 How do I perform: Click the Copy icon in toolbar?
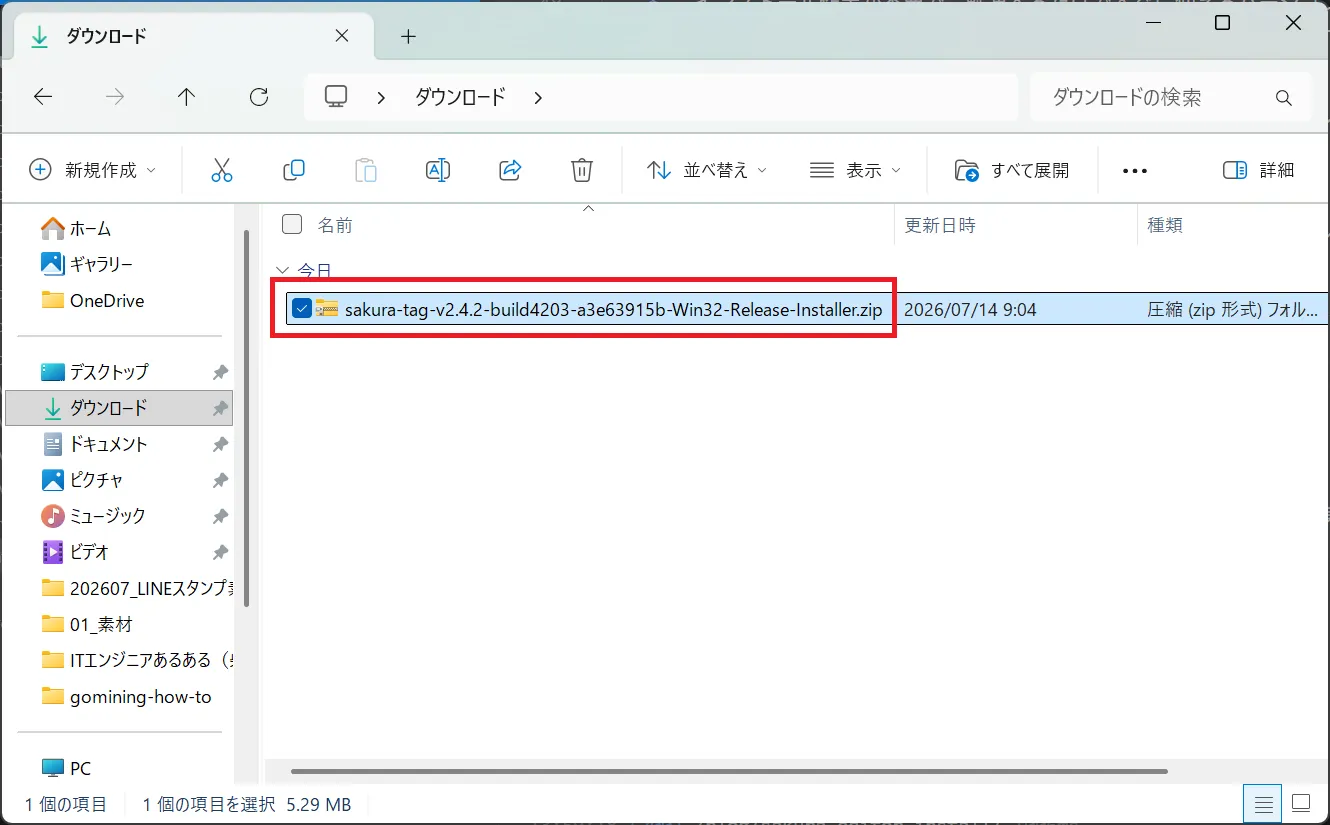294,171
